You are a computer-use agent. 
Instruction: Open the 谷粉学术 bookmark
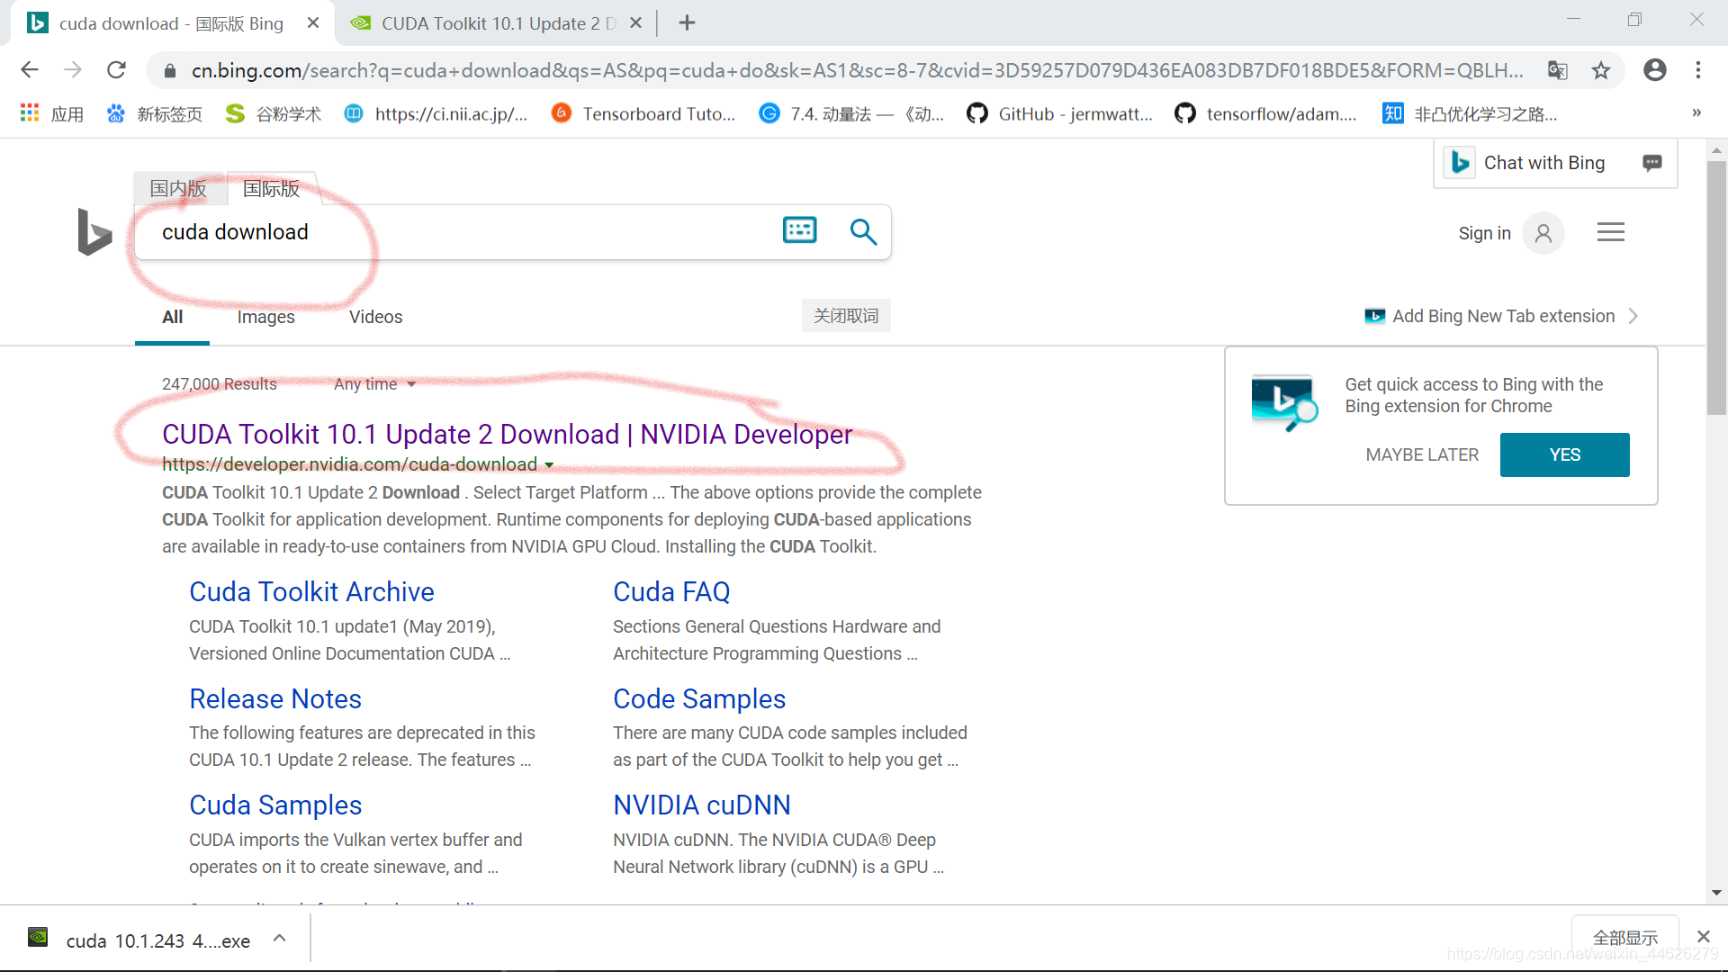tap(273, 114)
